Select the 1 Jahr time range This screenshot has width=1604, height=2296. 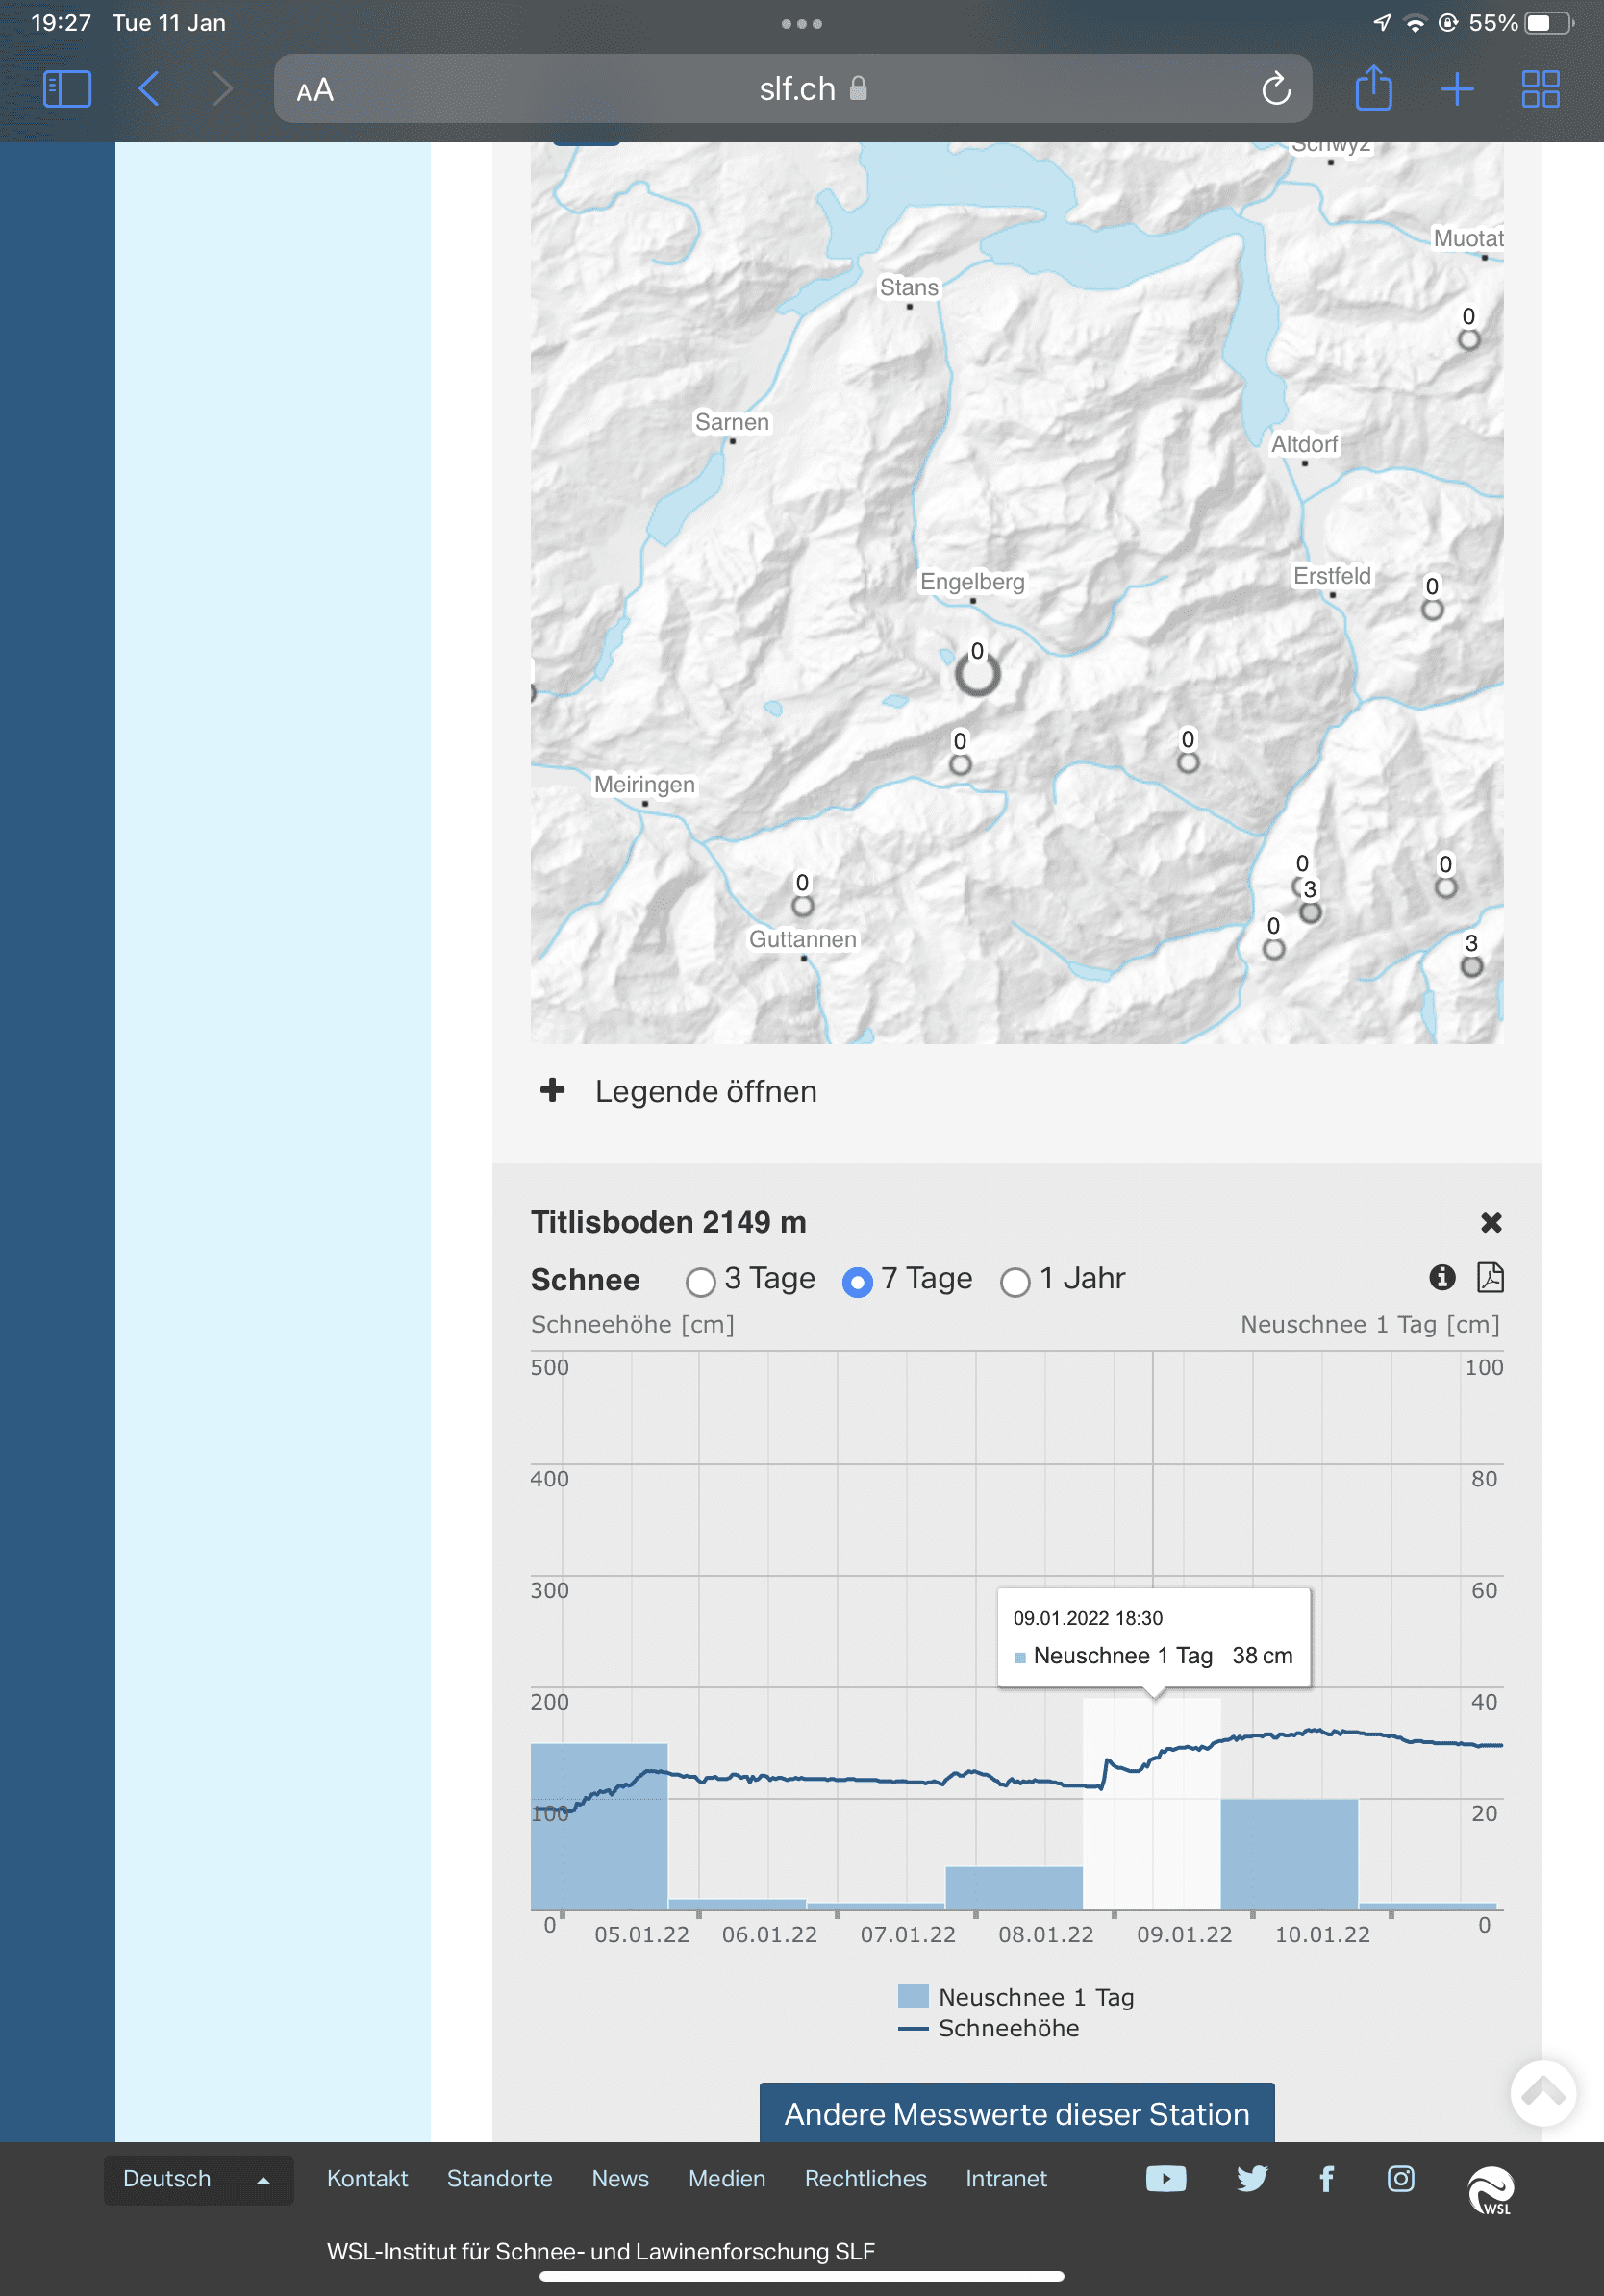click(1015, 1281)
